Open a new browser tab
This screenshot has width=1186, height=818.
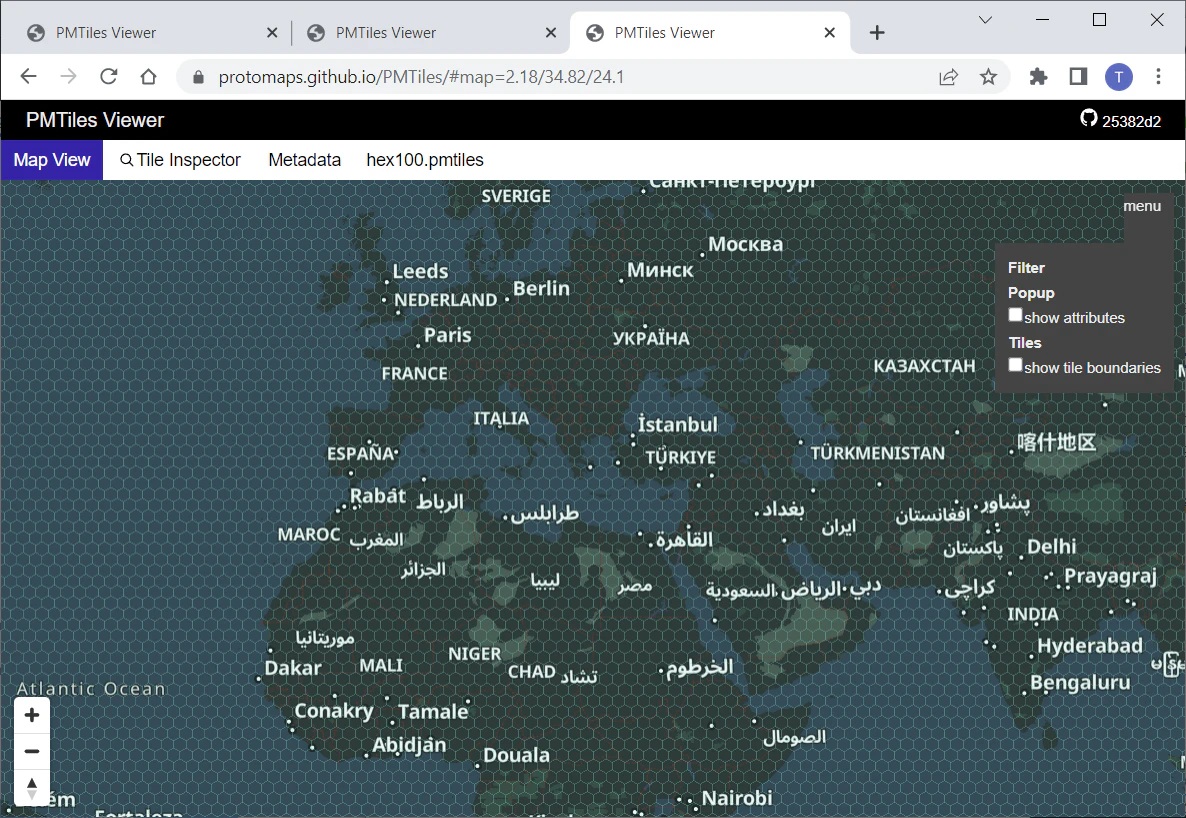pos(877,33)
